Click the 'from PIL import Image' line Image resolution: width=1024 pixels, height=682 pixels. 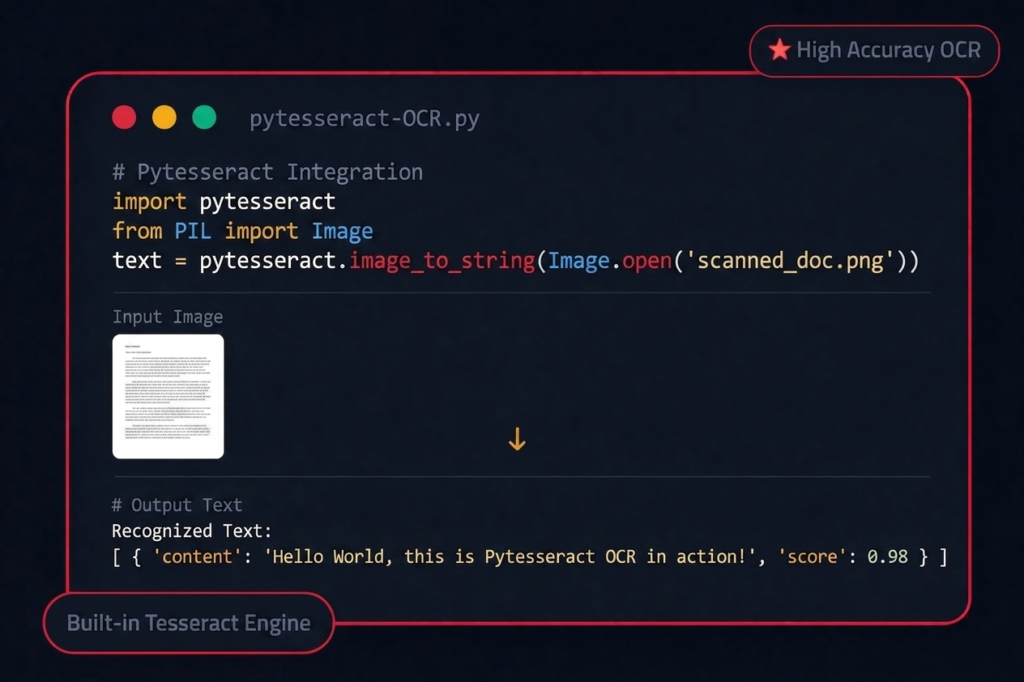(x=242, y=231)
